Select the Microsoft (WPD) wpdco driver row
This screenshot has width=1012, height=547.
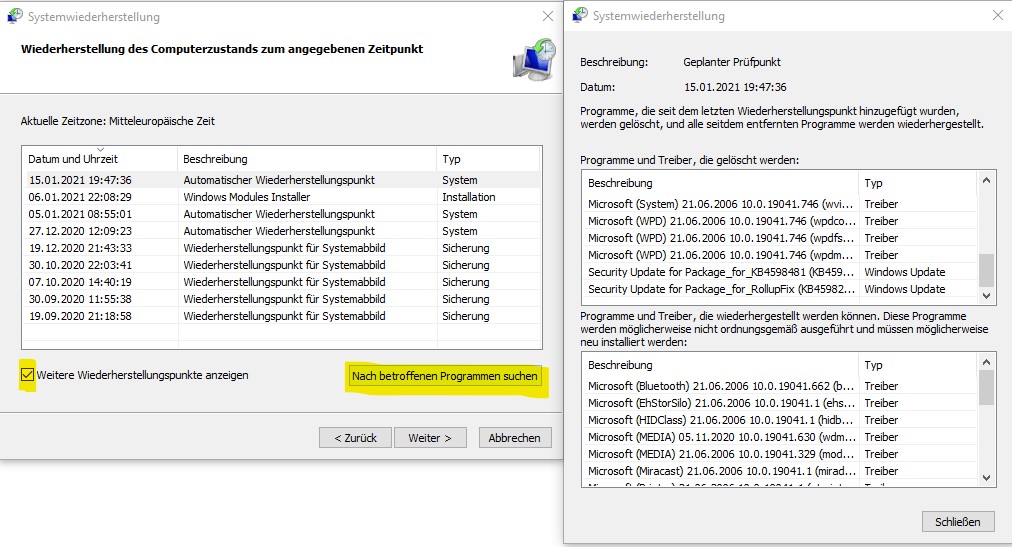(780, 221)
